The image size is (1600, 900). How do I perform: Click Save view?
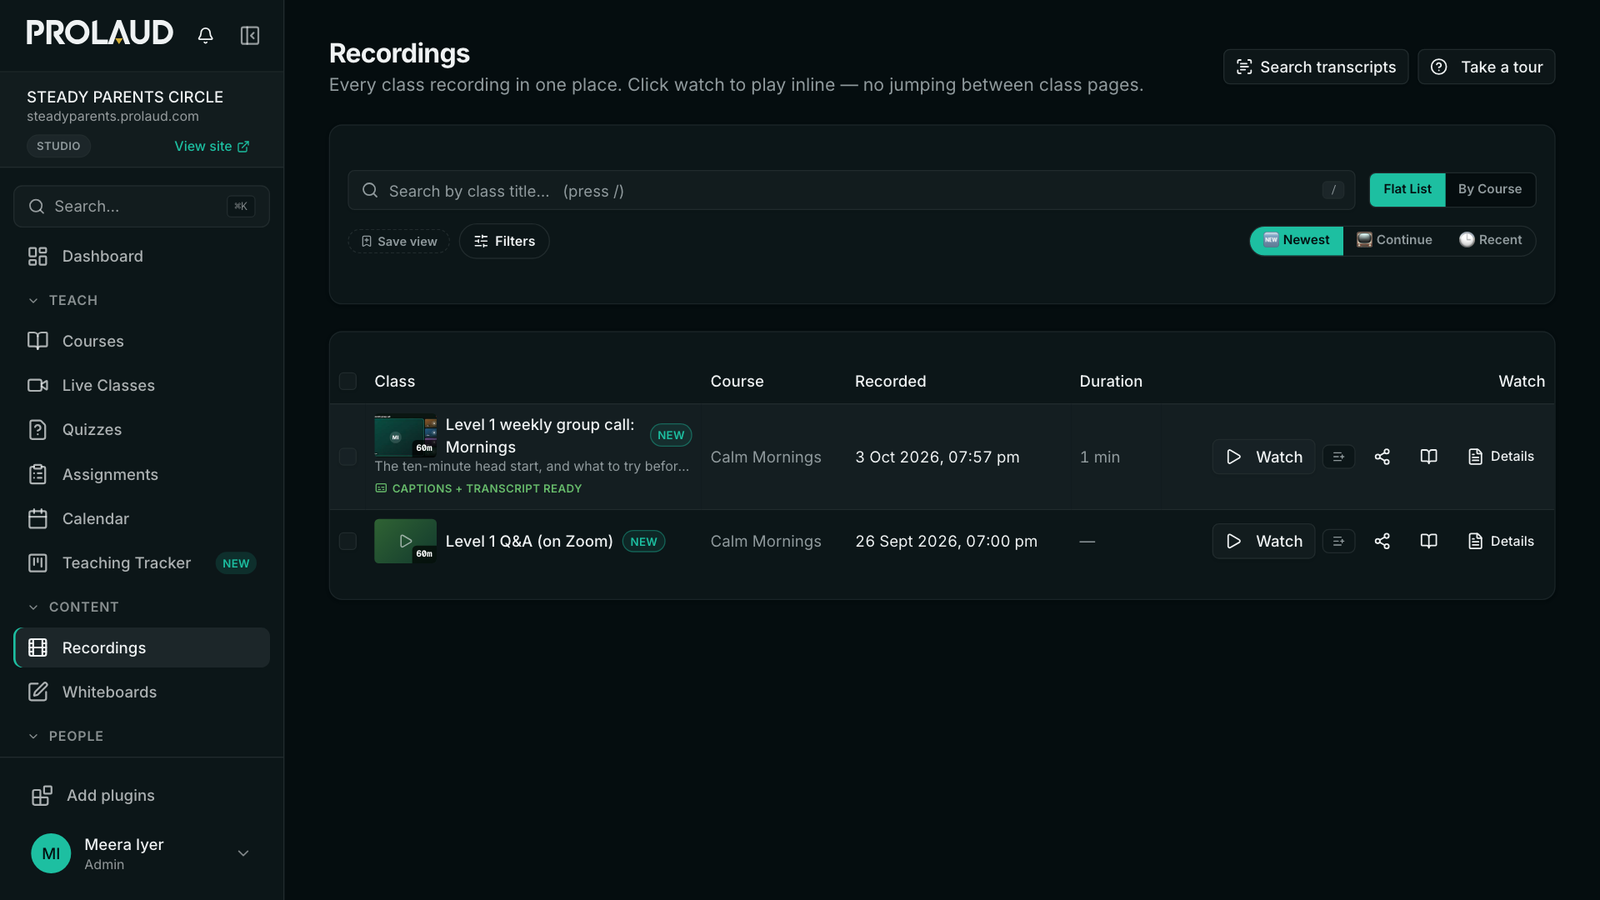399,241
